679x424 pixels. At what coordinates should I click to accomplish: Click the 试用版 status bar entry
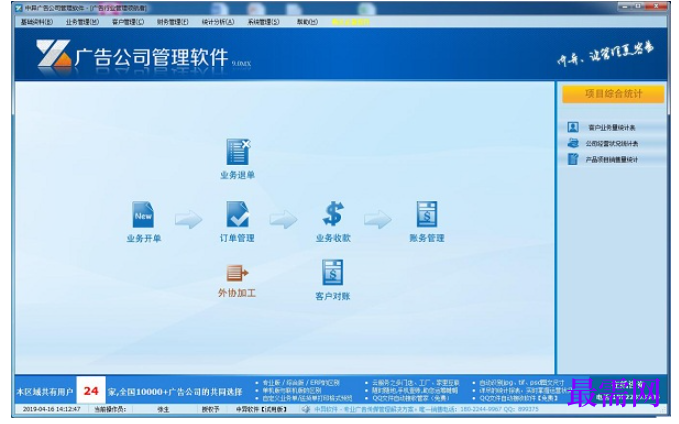click(261, 409)
